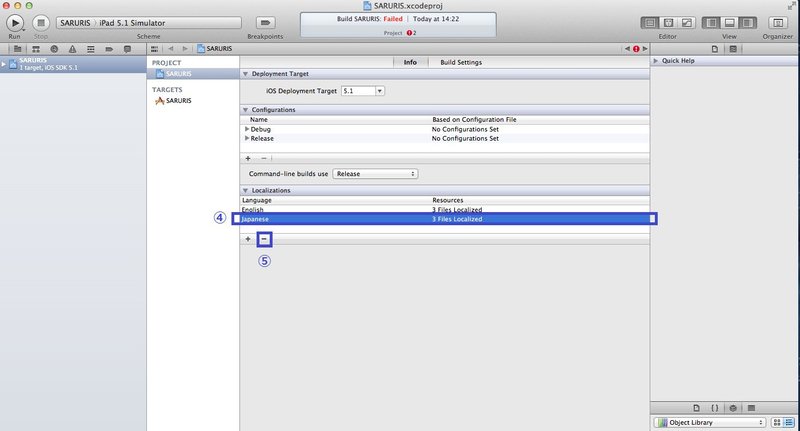Expand the Quick Help section
This screenshot has width=800, height=431.
656,61
